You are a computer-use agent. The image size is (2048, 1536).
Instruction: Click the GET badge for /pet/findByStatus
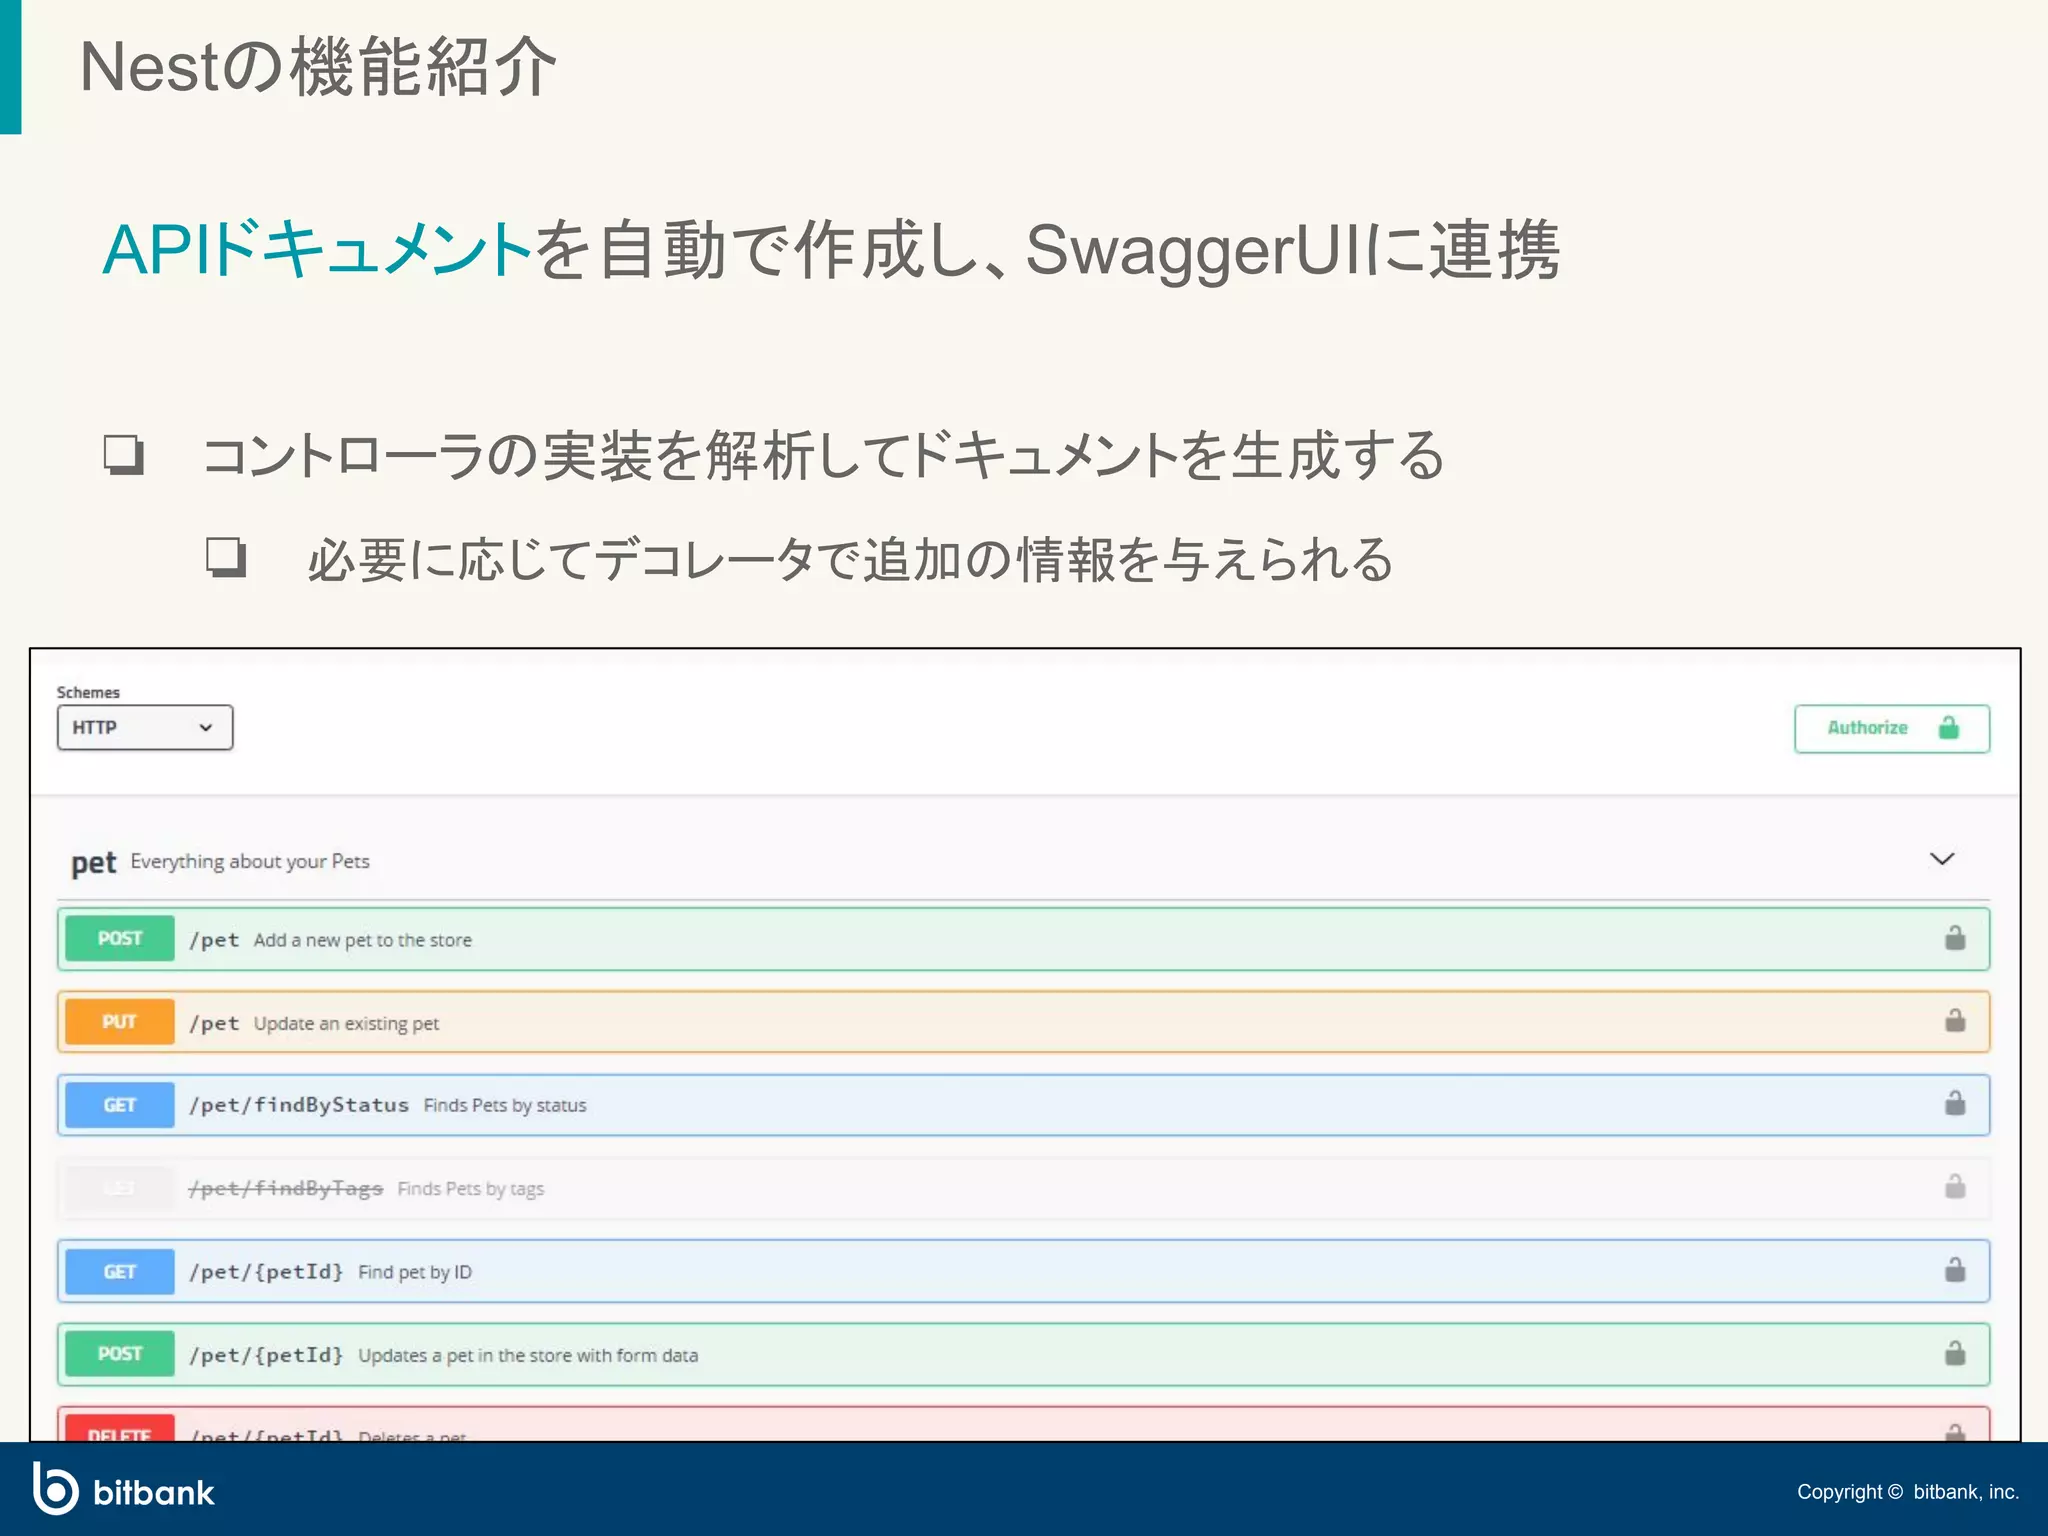click(x=120, y=1105)
